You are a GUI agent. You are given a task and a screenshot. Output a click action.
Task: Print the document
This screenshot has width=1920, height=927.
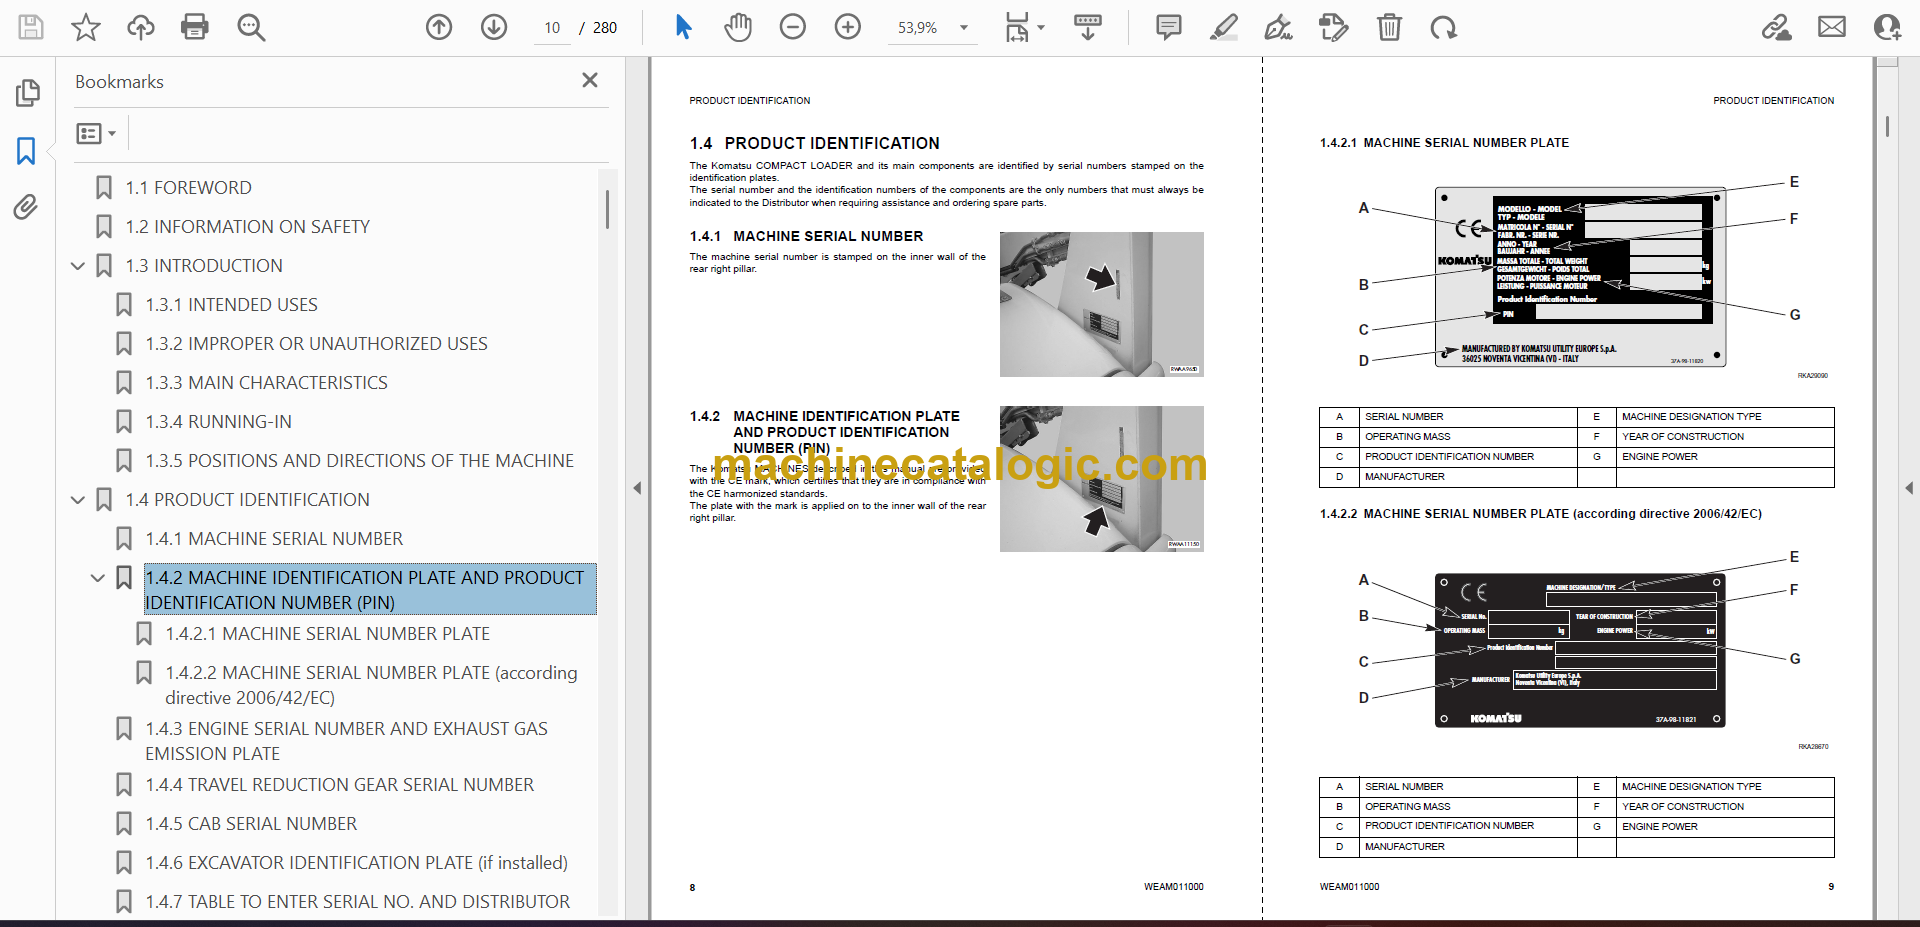click(x=195, y=27)
